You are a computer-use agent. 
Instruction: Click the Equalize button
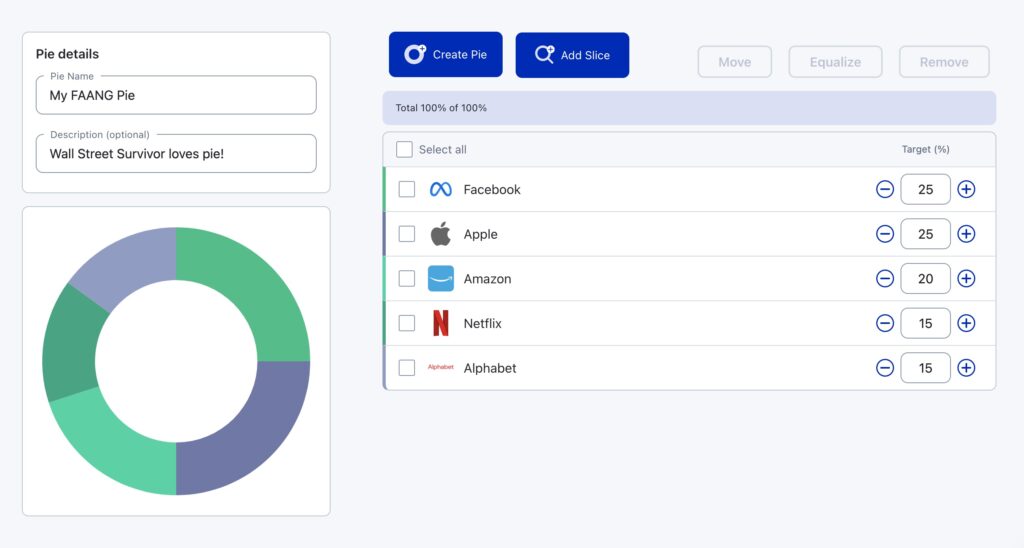835,62
